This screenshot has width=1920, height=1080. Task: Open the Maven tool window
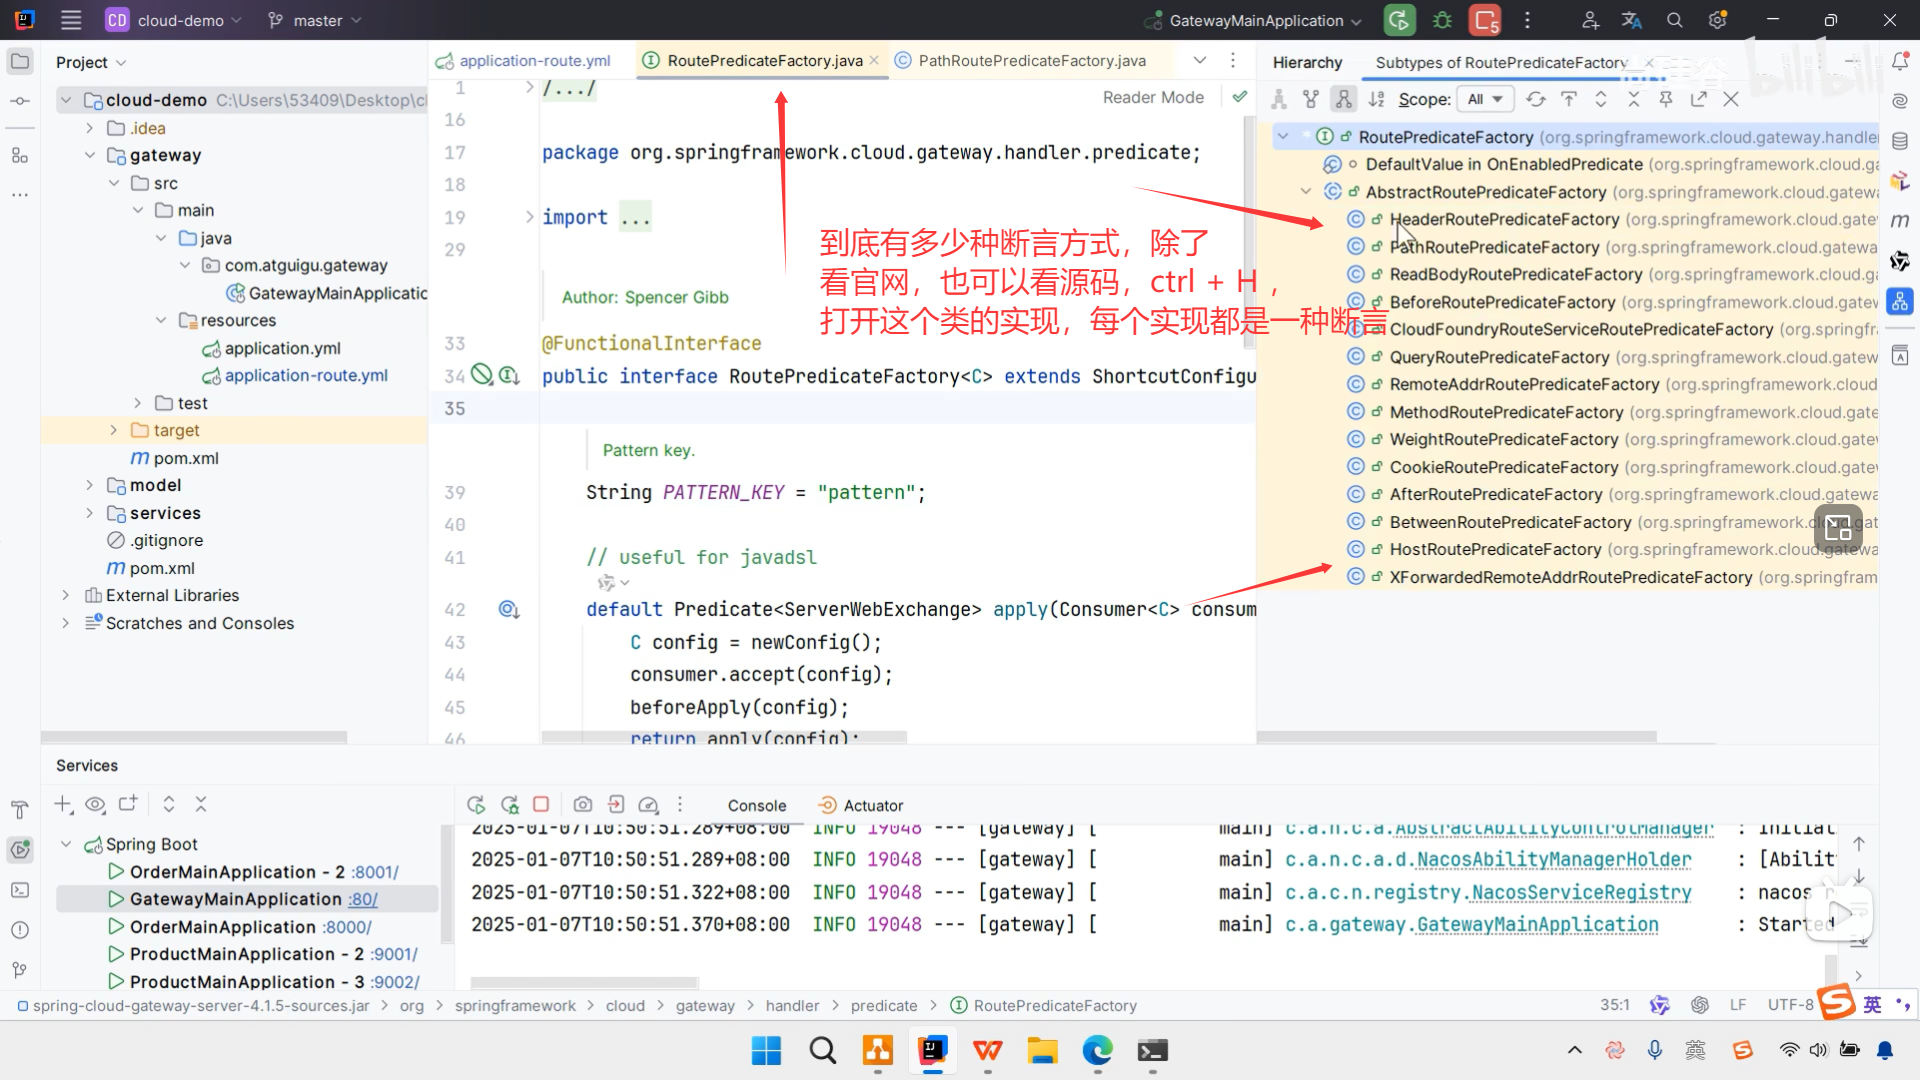(1900, 221)
